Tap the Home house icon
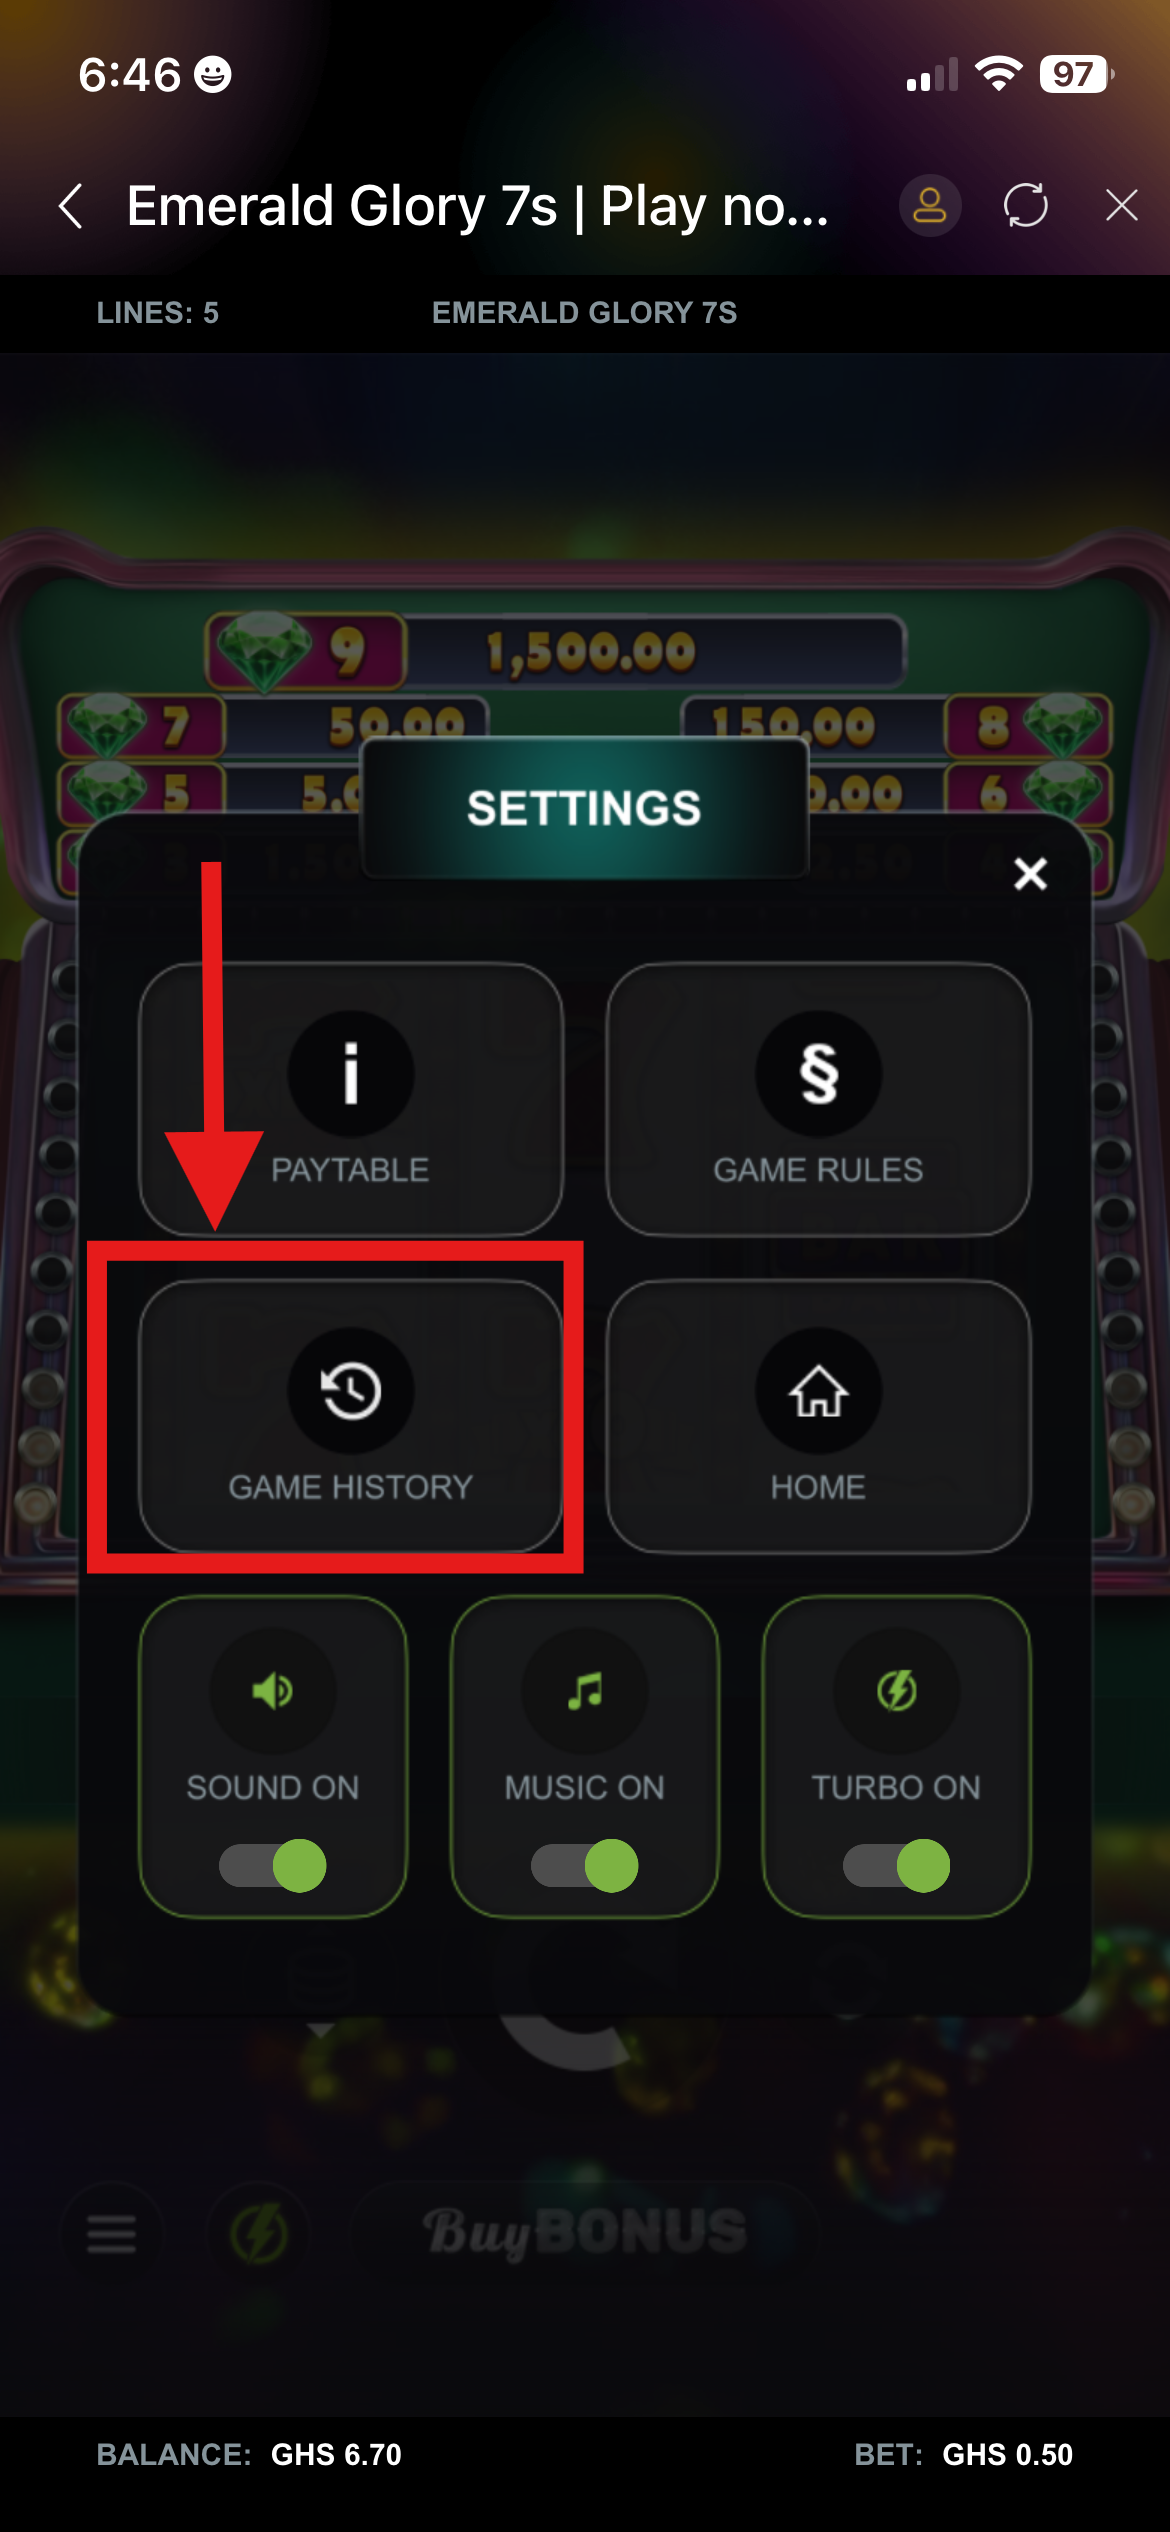The height and width of the screenshot is (2532, 1170). click(x=818, y=1390)
